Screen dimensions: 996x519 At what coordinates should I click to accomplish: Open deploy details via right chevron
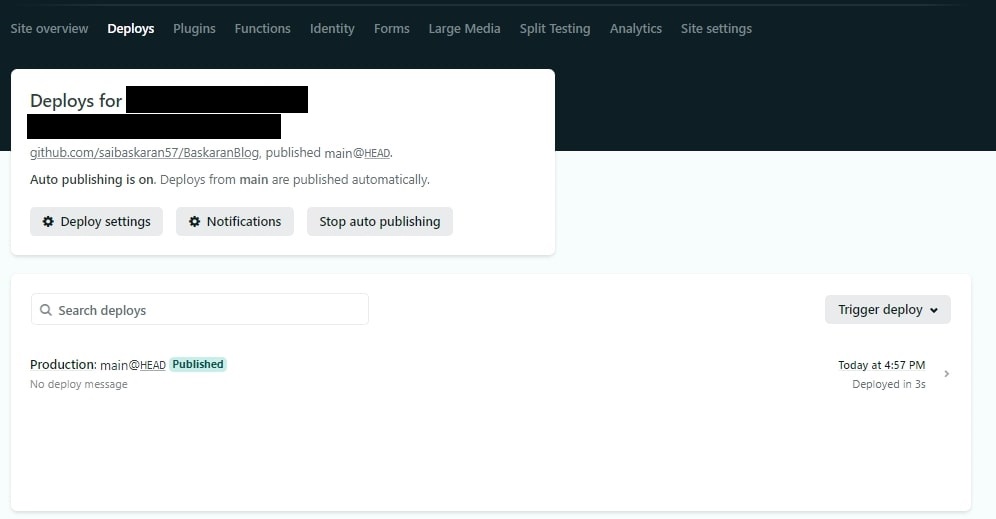[x=946, y=374]
